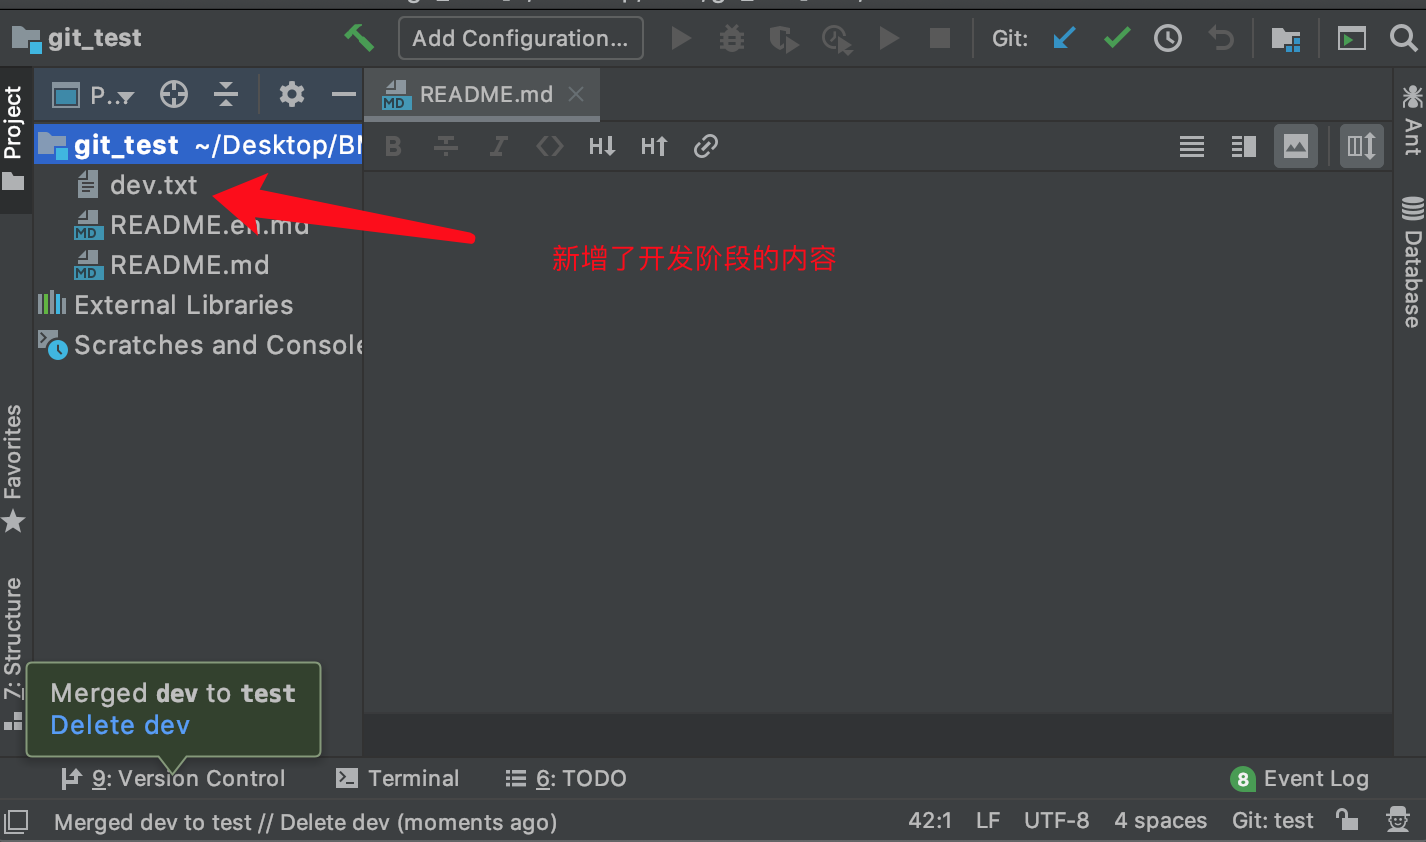
Task: Click git_test breadcrumb in navigation bar
Action: tap(77, 38)
